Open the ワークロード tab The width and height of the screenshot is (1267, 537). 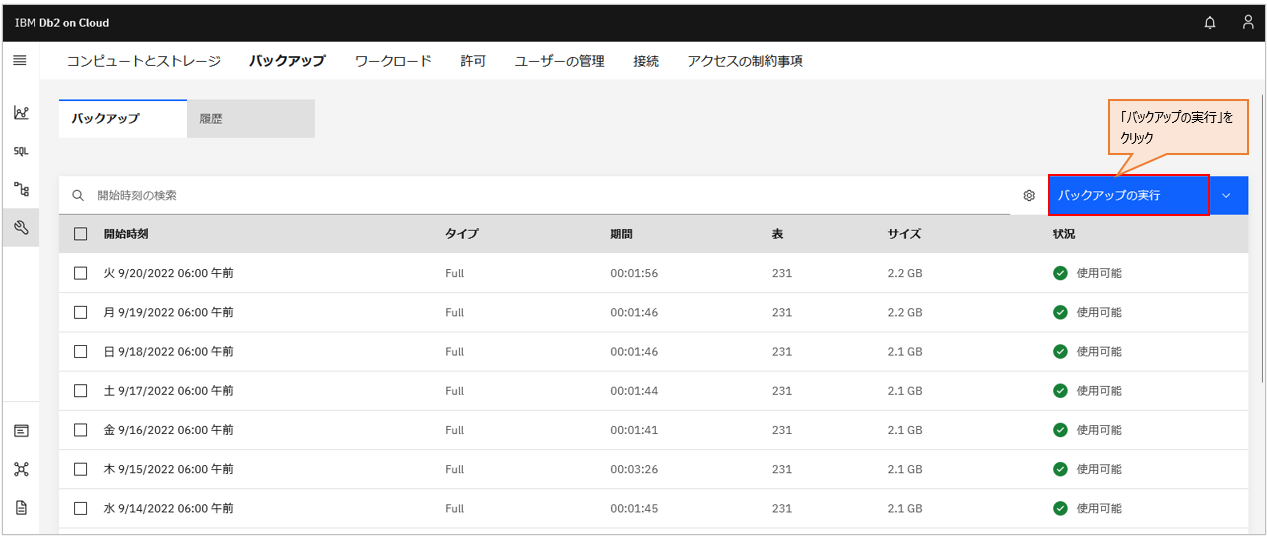pos(393,61)
